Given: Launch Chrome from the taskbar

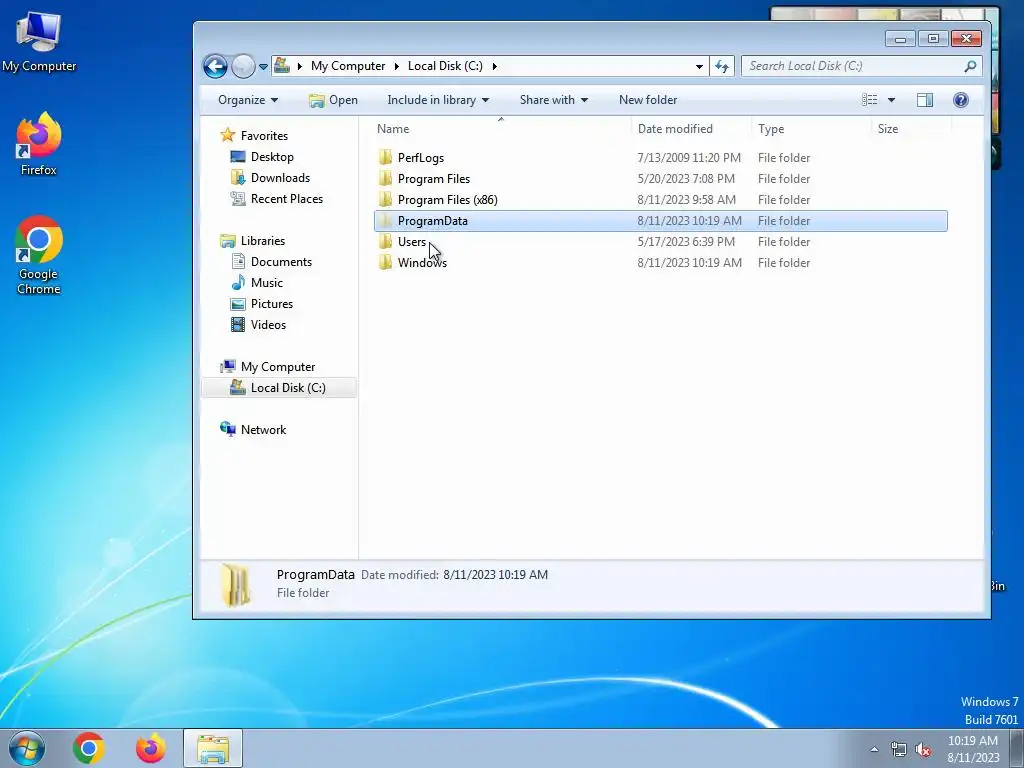Looking at the screenshot, I should click(x=89, y=748).
